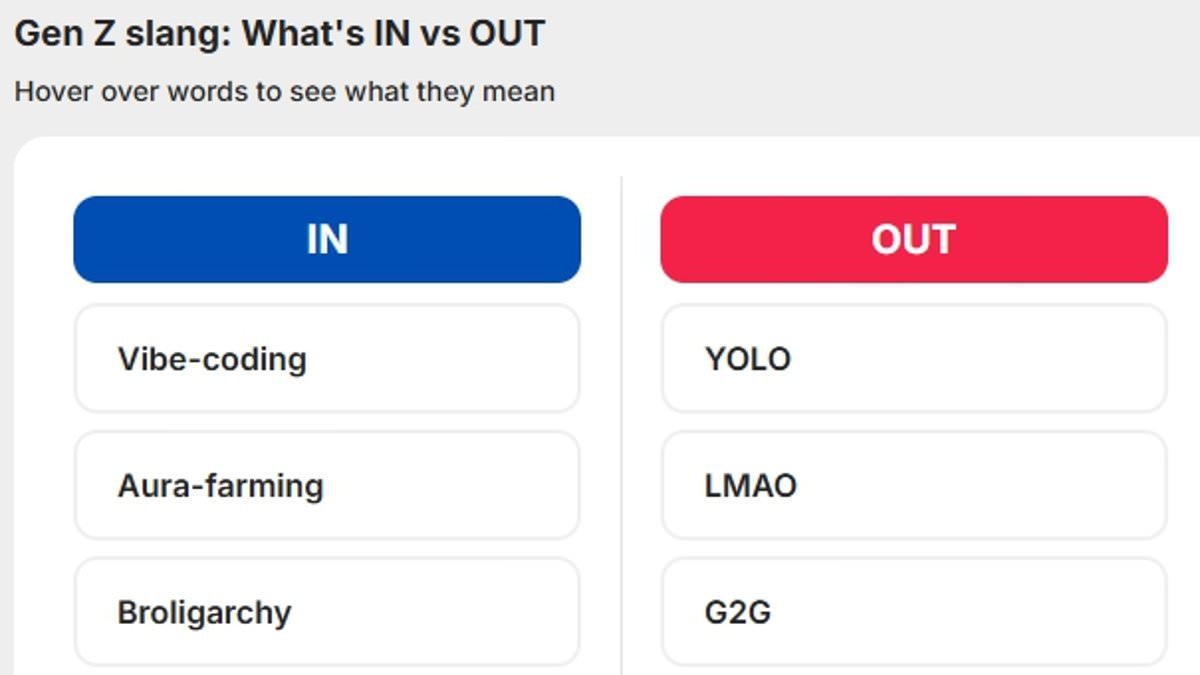
Task: Click the blue IN column header
Action: (327, 240)
